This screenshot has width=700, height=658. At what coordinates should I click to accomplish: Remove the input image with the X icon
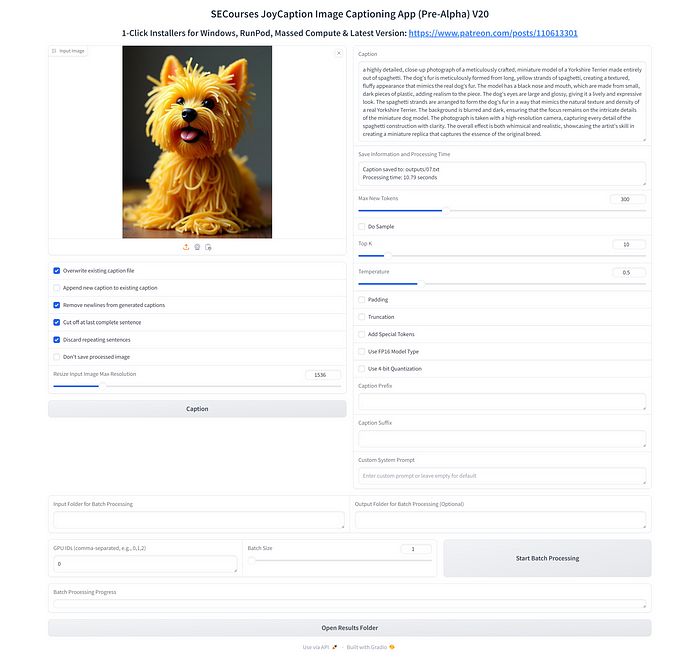(x=338, y=53)
